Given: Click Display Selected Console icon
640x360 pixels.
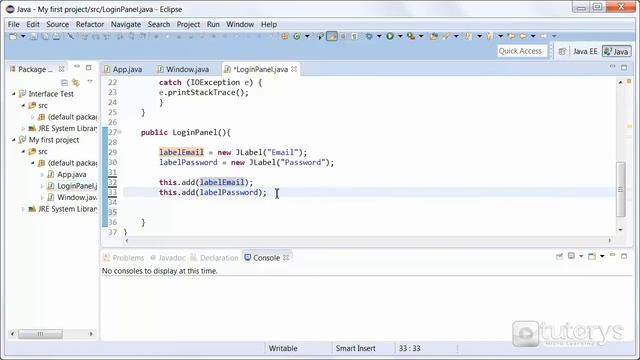Looking at the screenshot, I should 571,256.
